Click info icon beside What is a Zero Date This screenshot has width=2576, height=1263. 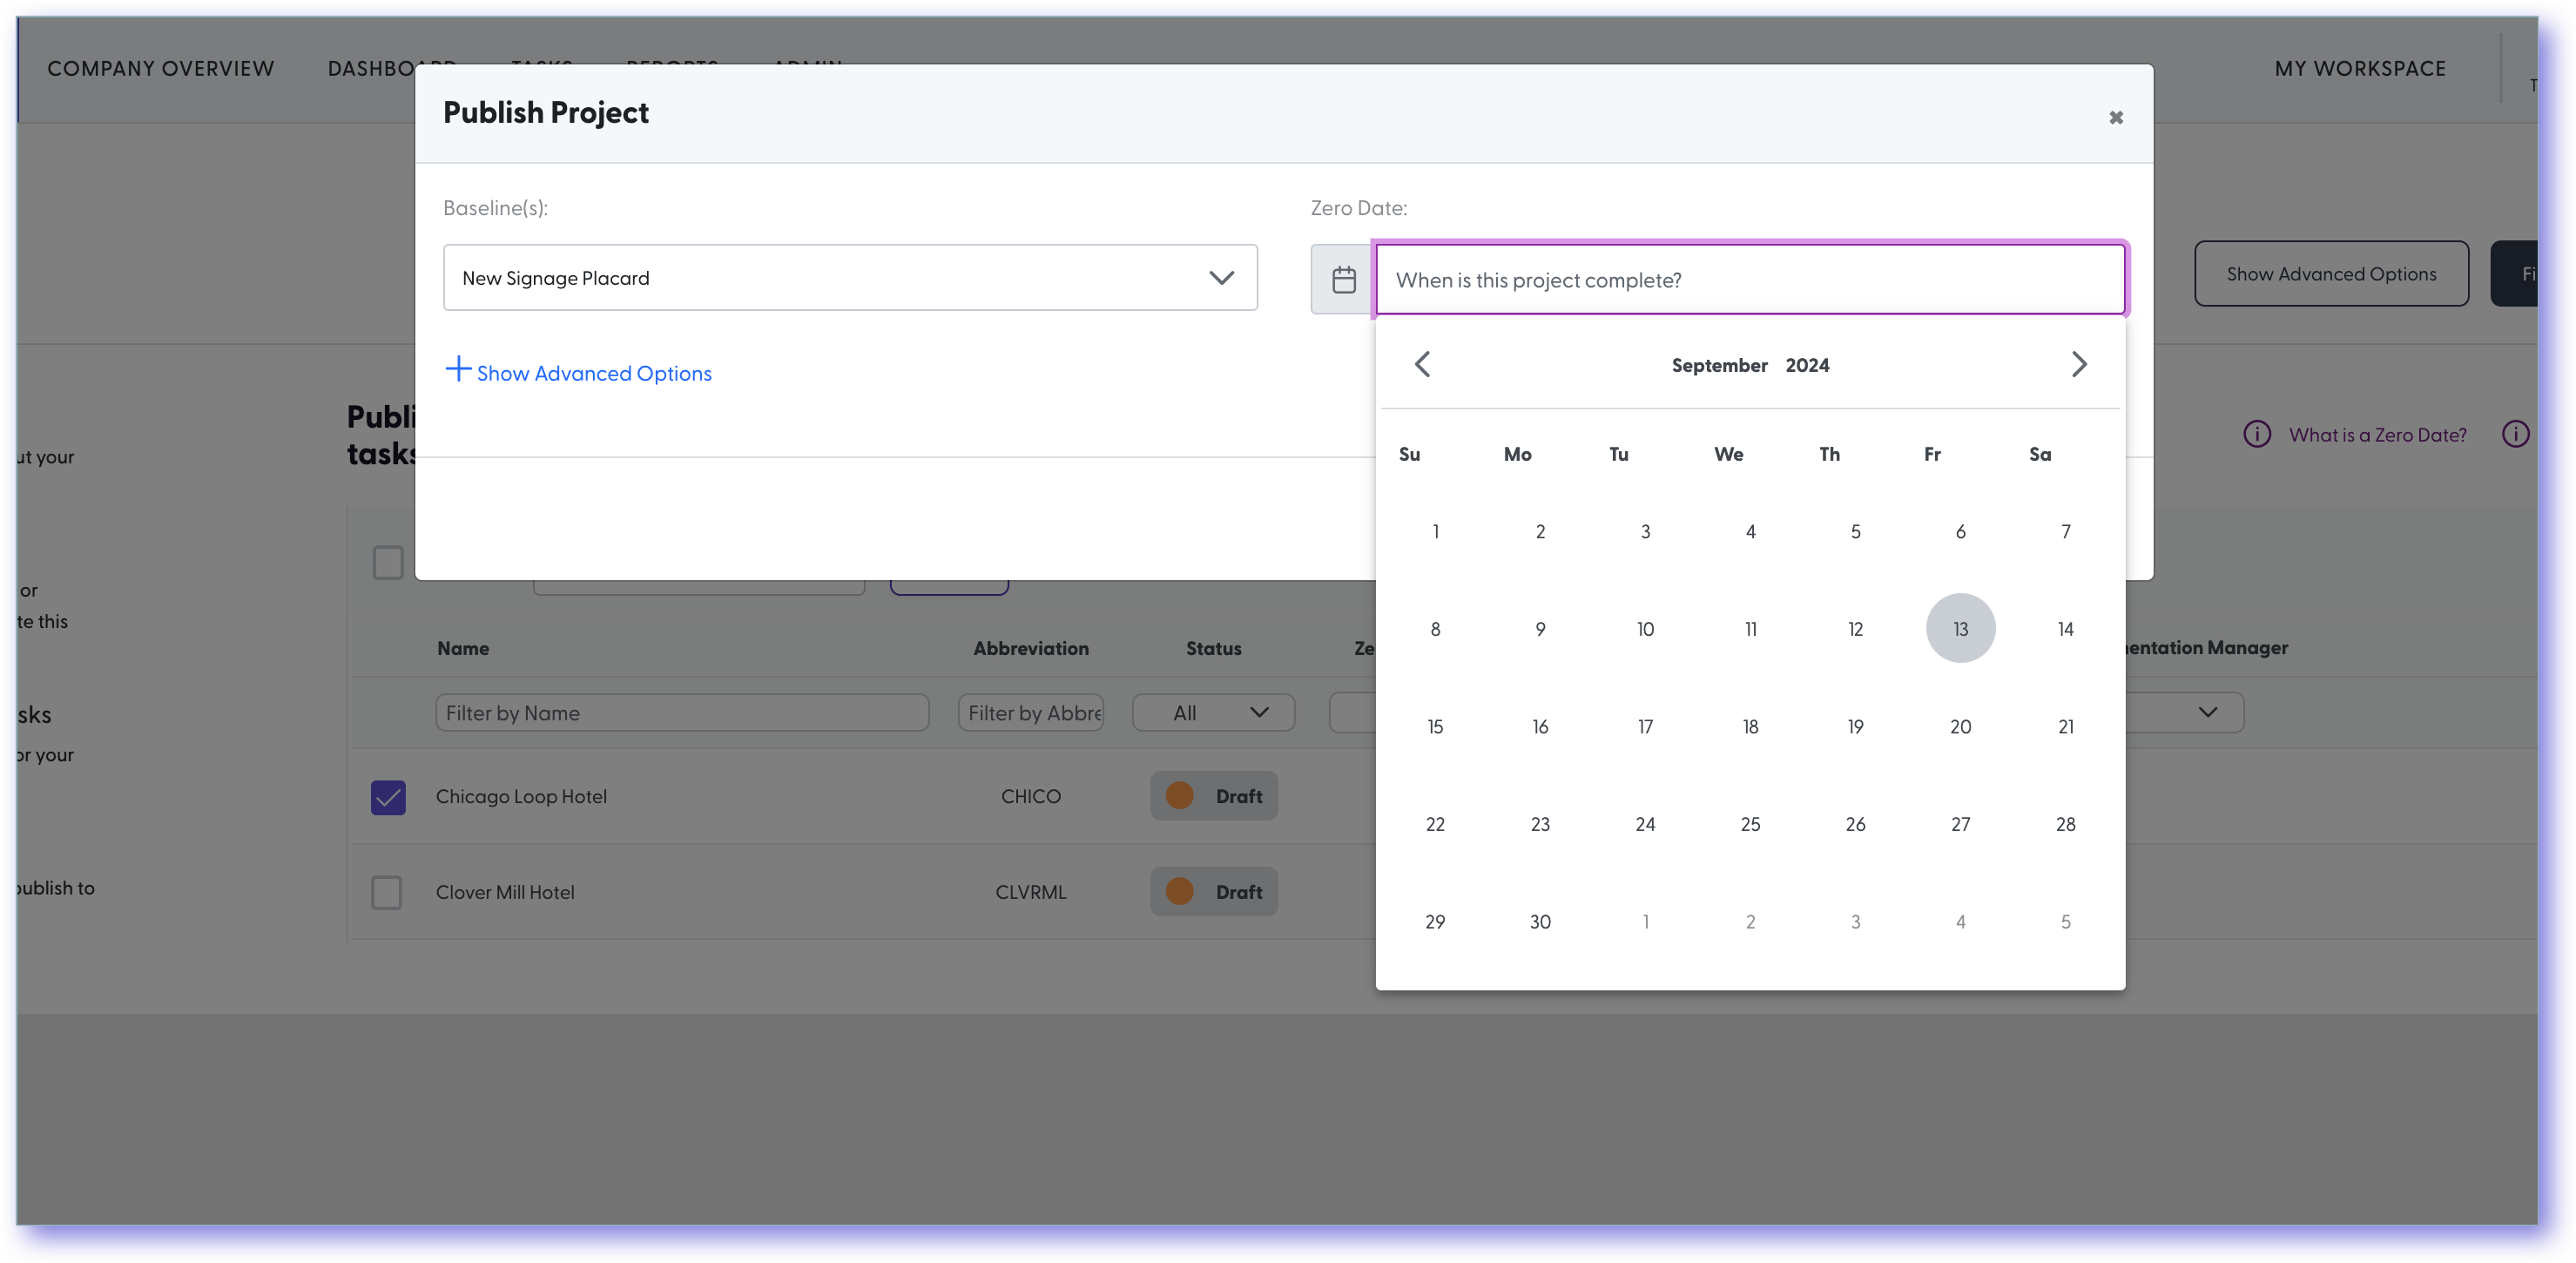2256,434
